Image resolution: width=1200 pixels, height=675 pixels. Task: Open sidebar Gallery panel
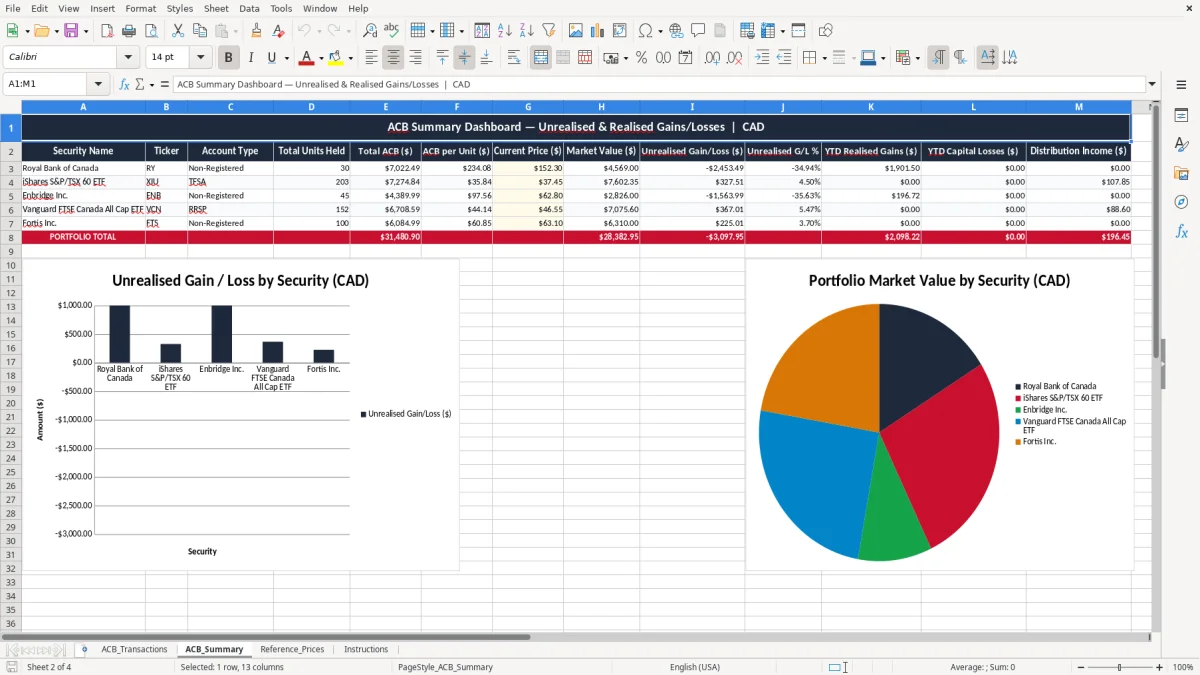click(1181, 174)
